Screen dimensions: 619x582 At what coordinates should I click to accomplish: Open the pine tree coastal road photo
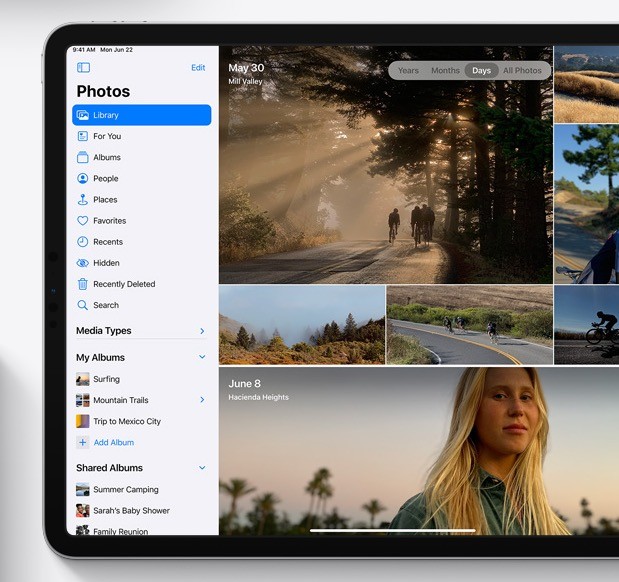click(587, 204)
